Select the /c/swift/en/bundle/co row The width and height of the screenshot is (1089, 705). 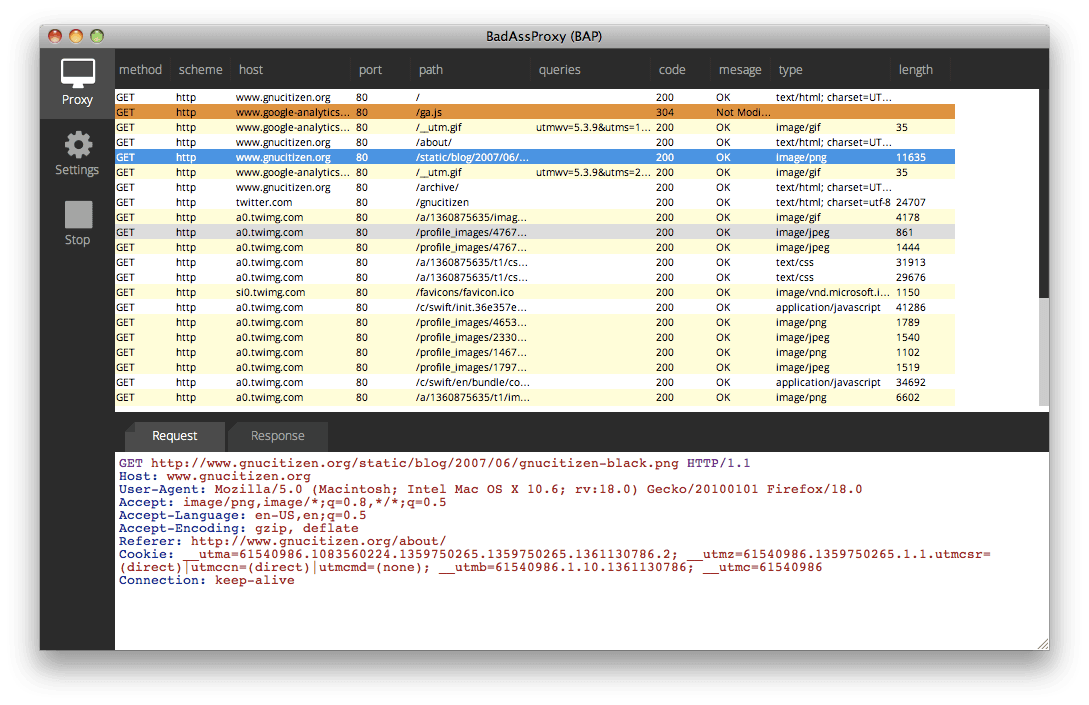[x=535, y=383]
